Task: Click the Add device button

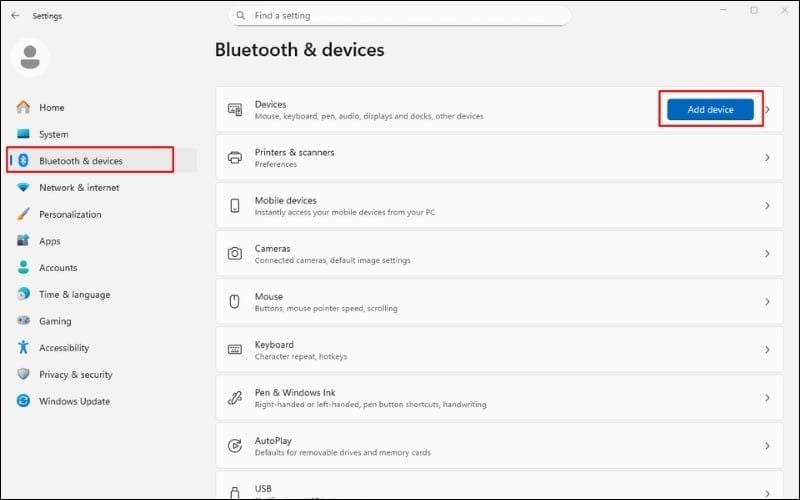Action: 710,109
